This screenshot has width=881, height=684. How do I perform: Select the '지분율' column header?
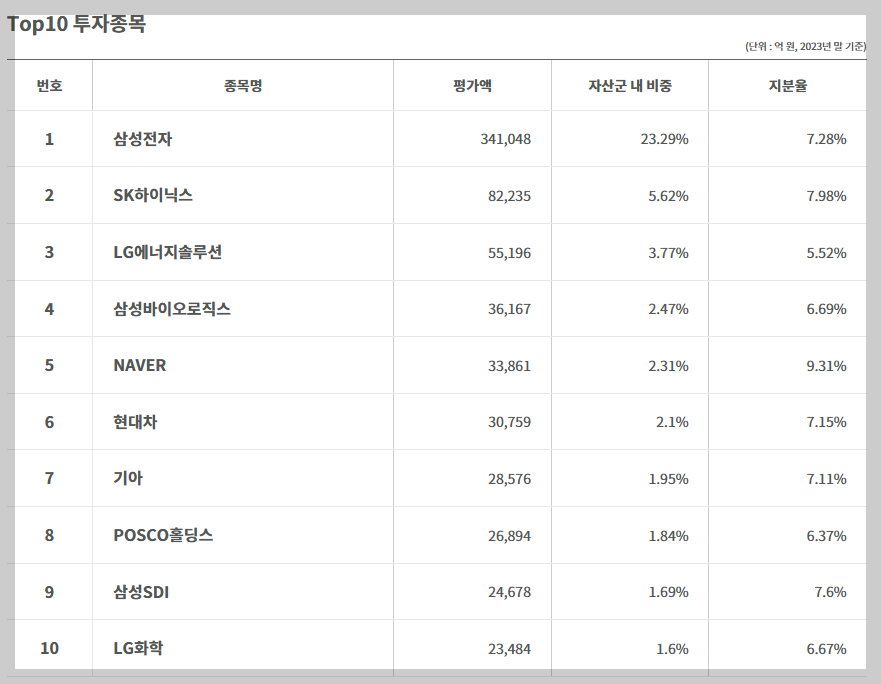pos(788,85)
